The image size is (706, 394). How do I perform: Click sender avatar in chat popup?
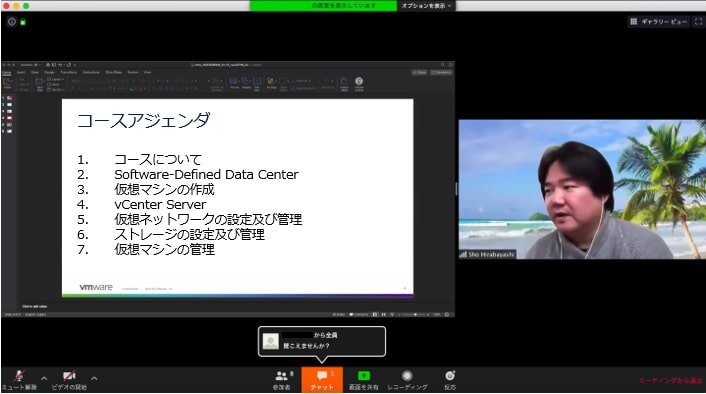pos(271,341)
